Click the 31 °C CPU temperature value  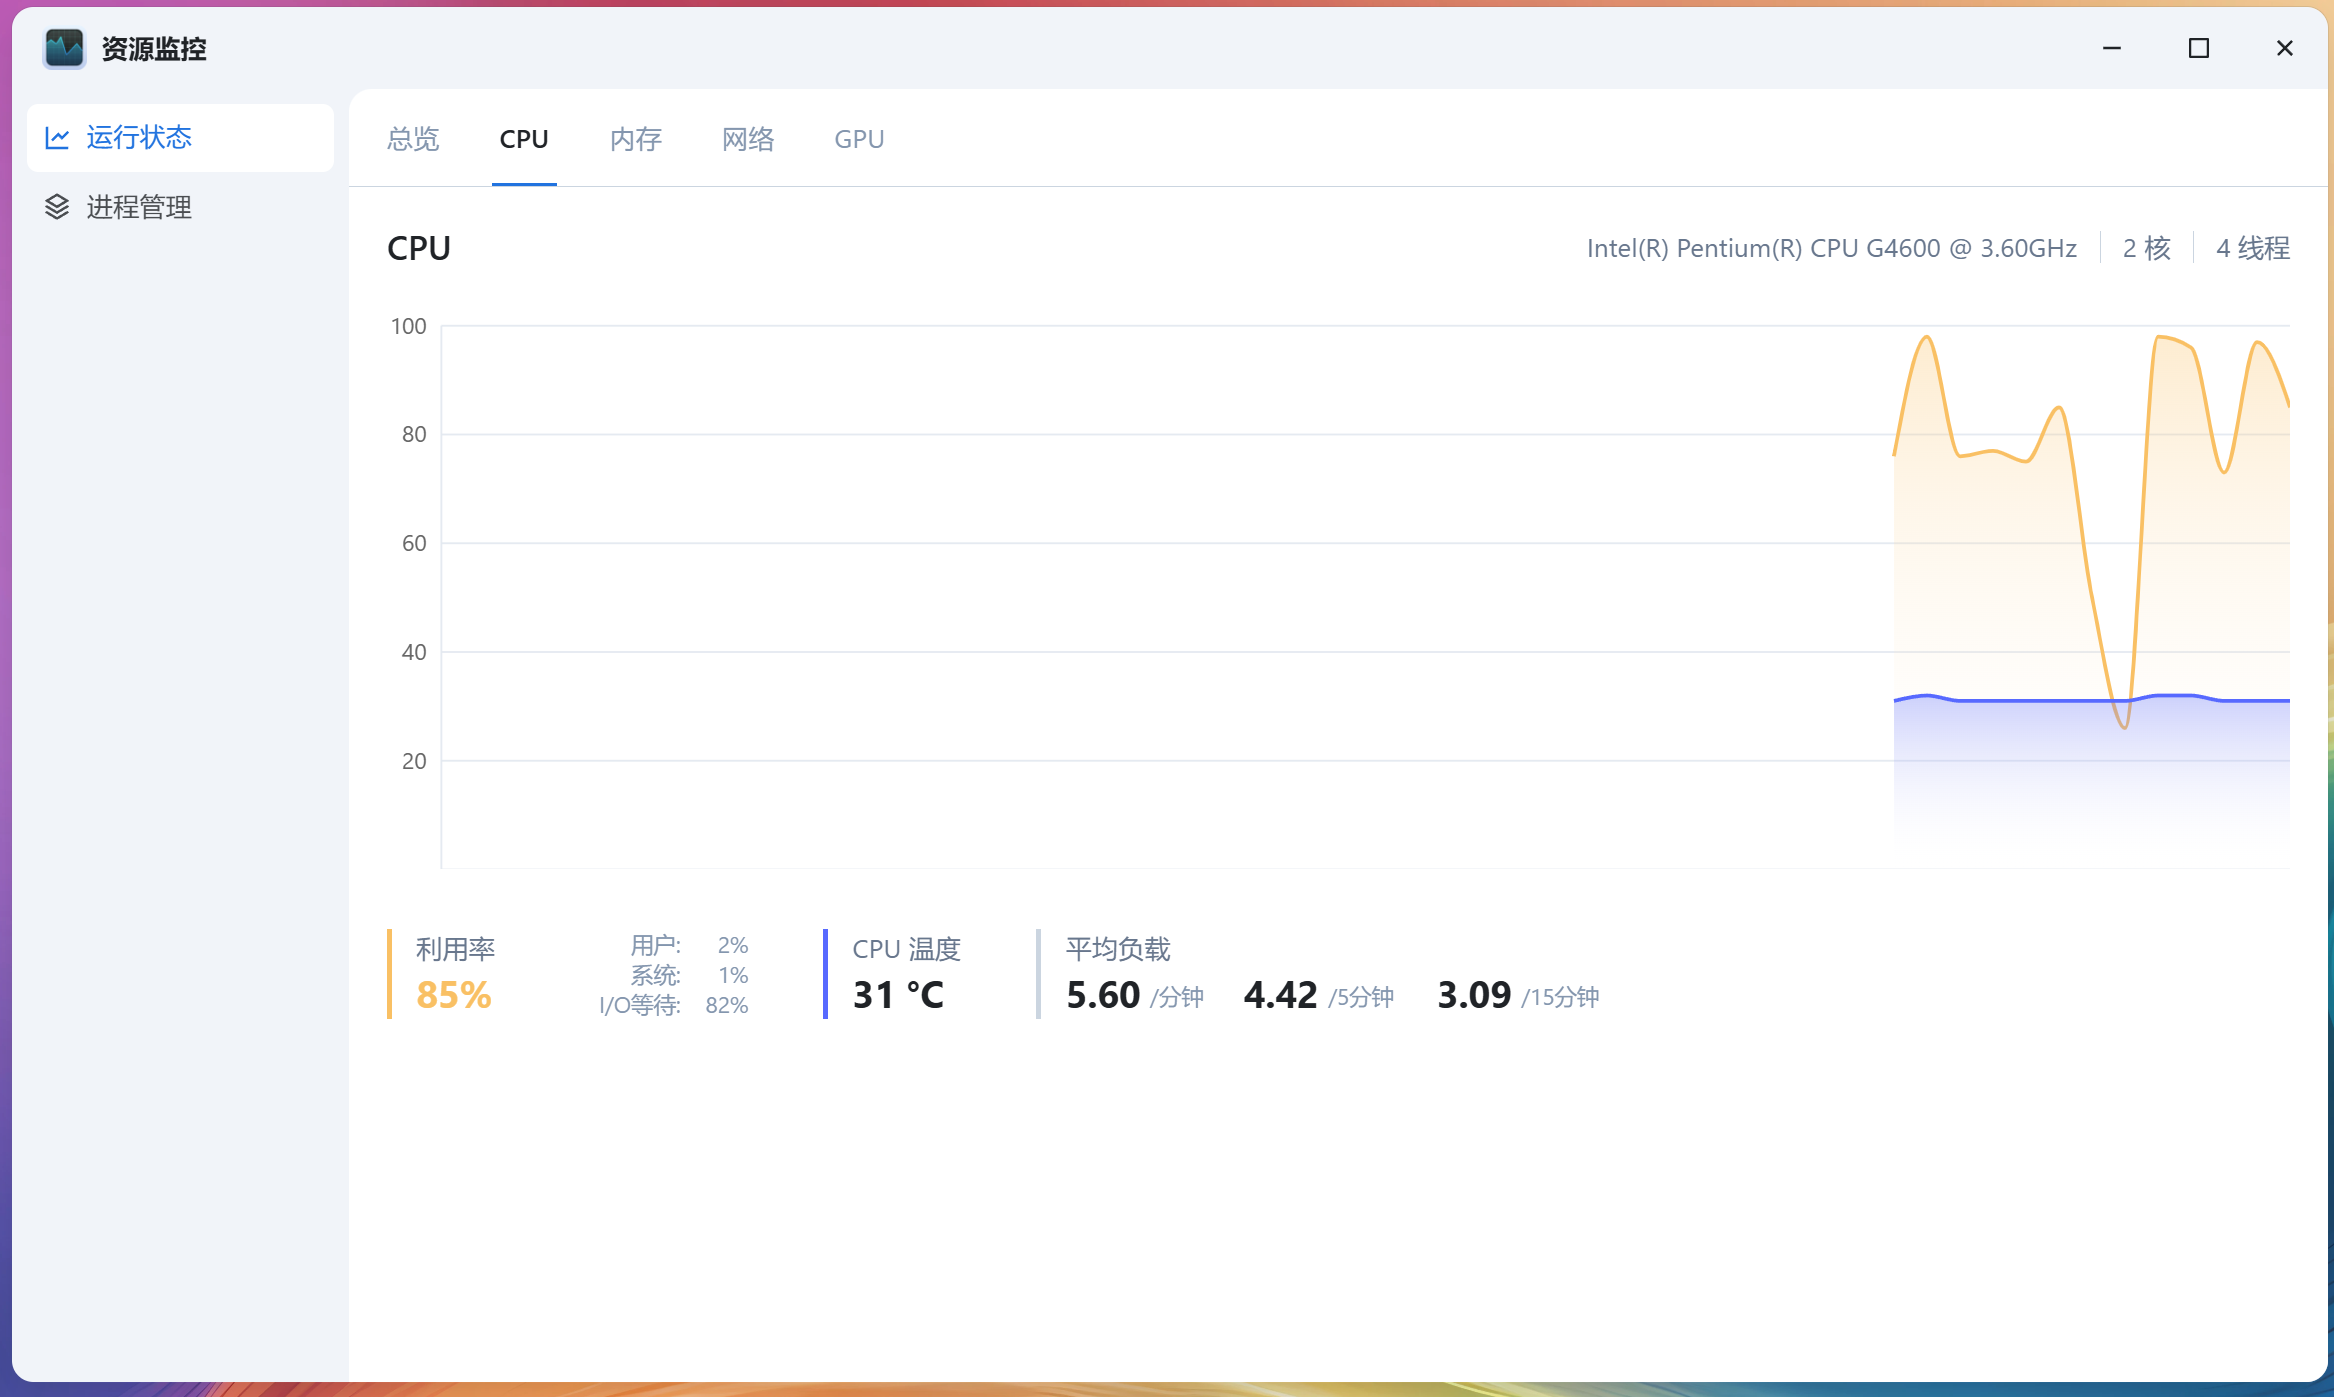point(898,995)
